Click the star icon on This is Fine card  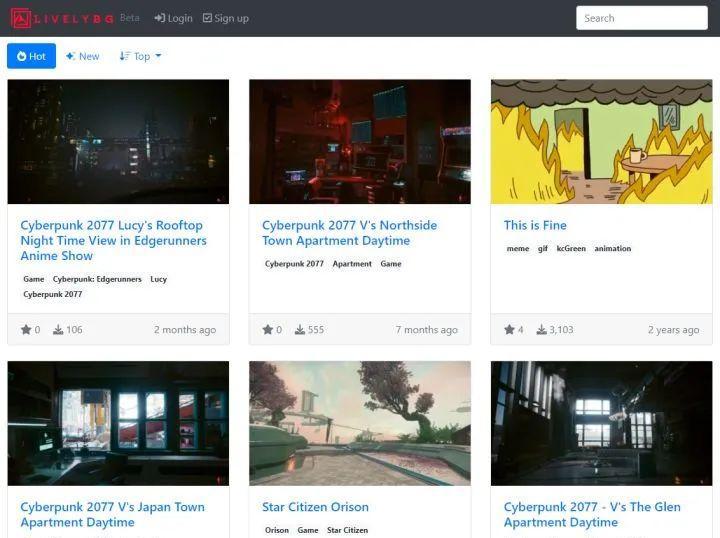pos(509,329)
